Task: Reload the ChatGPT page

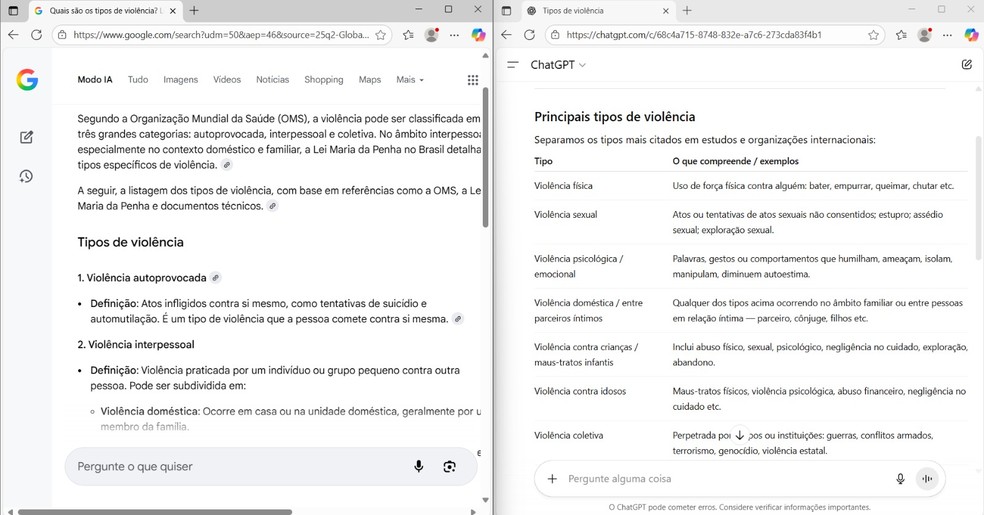Action: [x=530, y=35]
